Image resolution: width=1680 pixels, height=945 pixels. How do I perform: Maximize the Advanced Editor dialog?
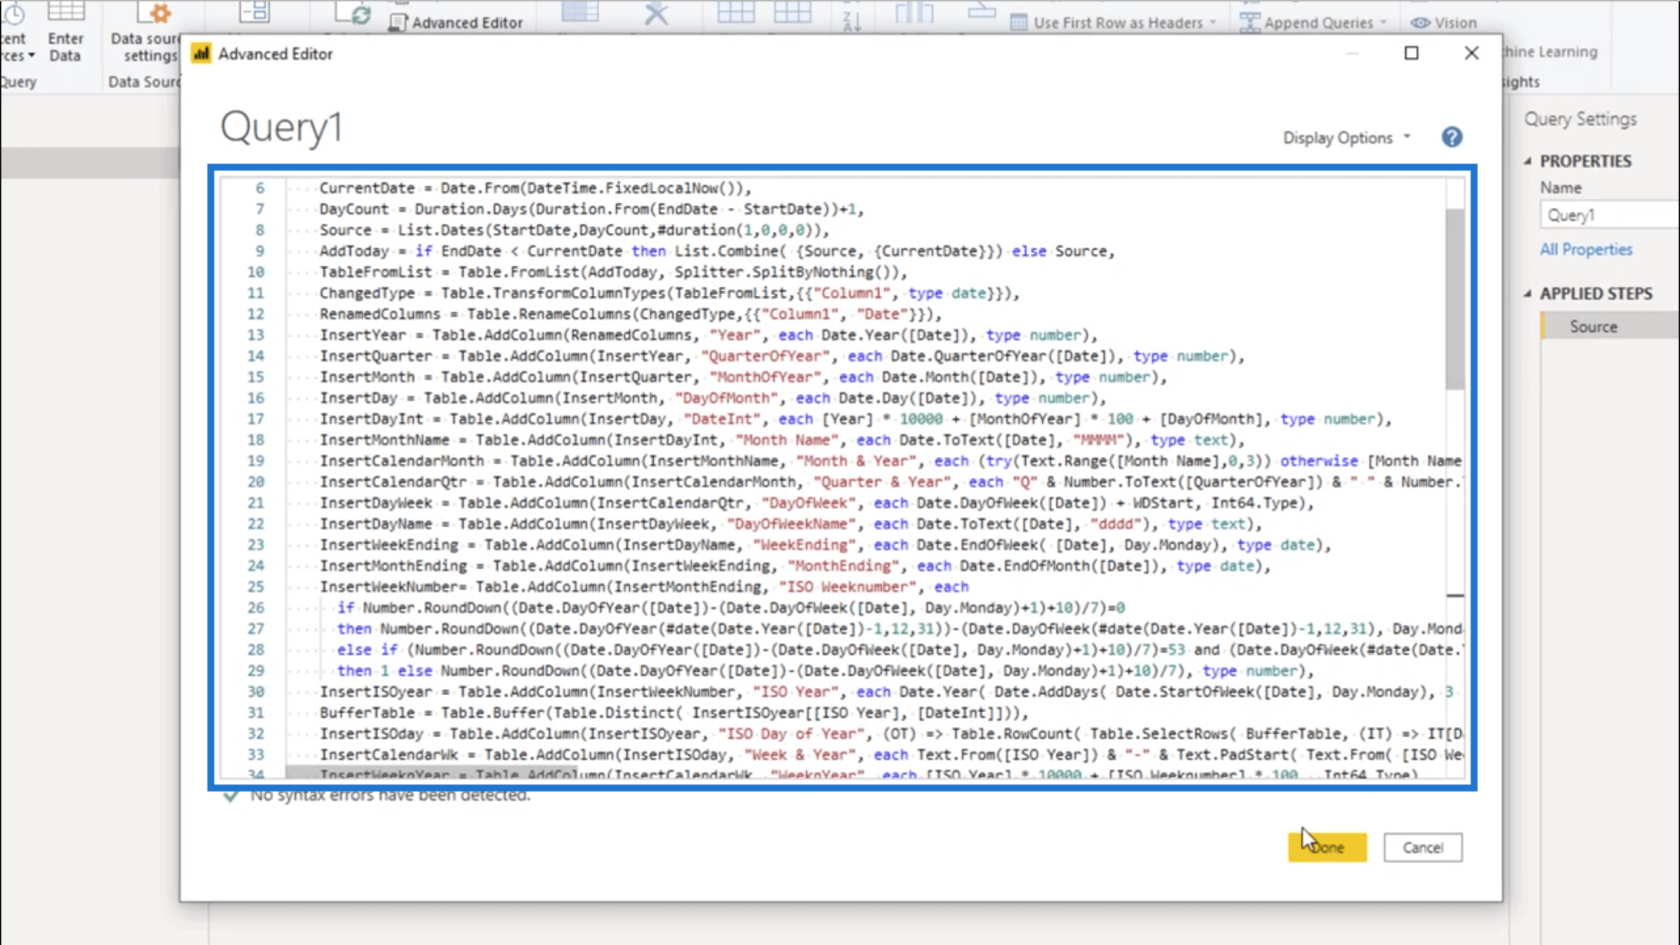tap(1411, 53)
